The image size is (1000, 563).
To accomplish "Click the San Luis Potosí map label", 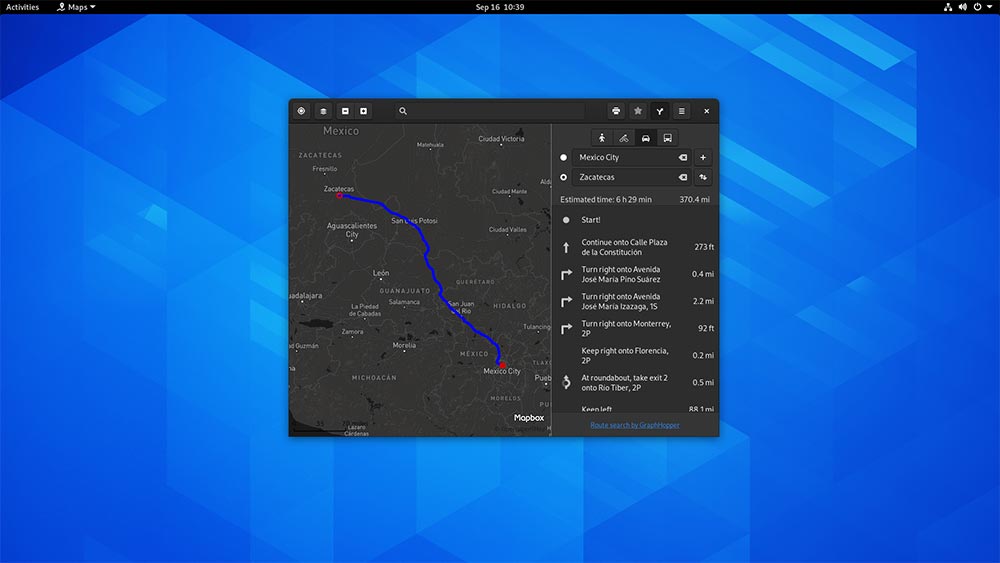I will [415, 221].
